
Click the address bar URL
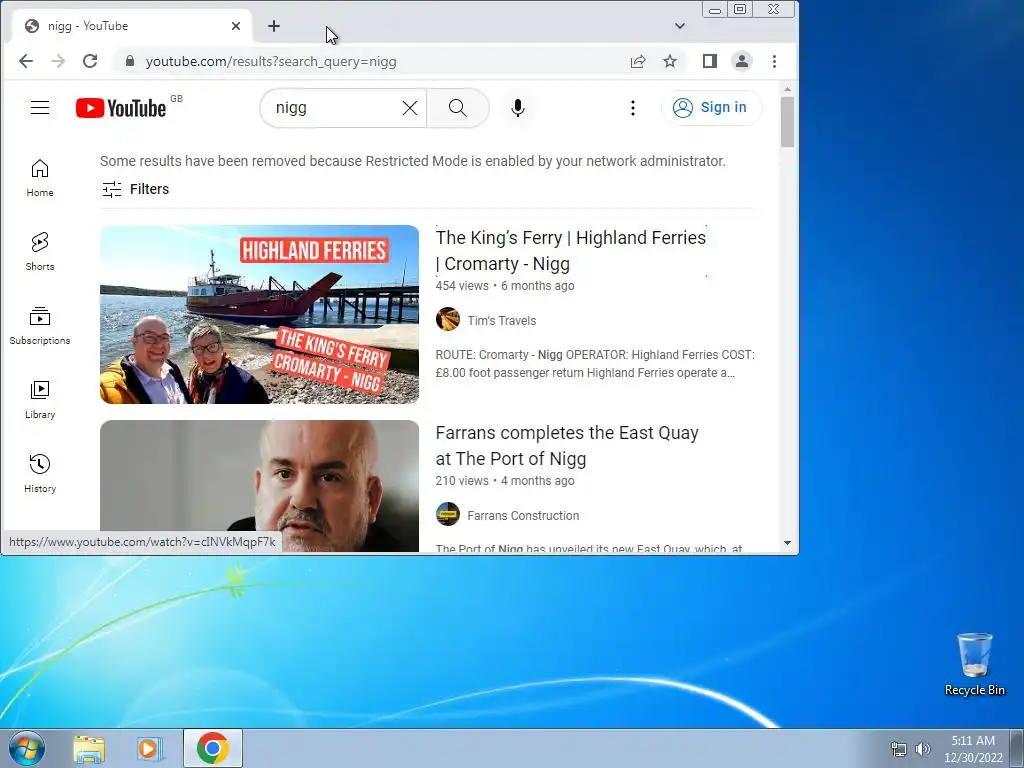point(270,61)
